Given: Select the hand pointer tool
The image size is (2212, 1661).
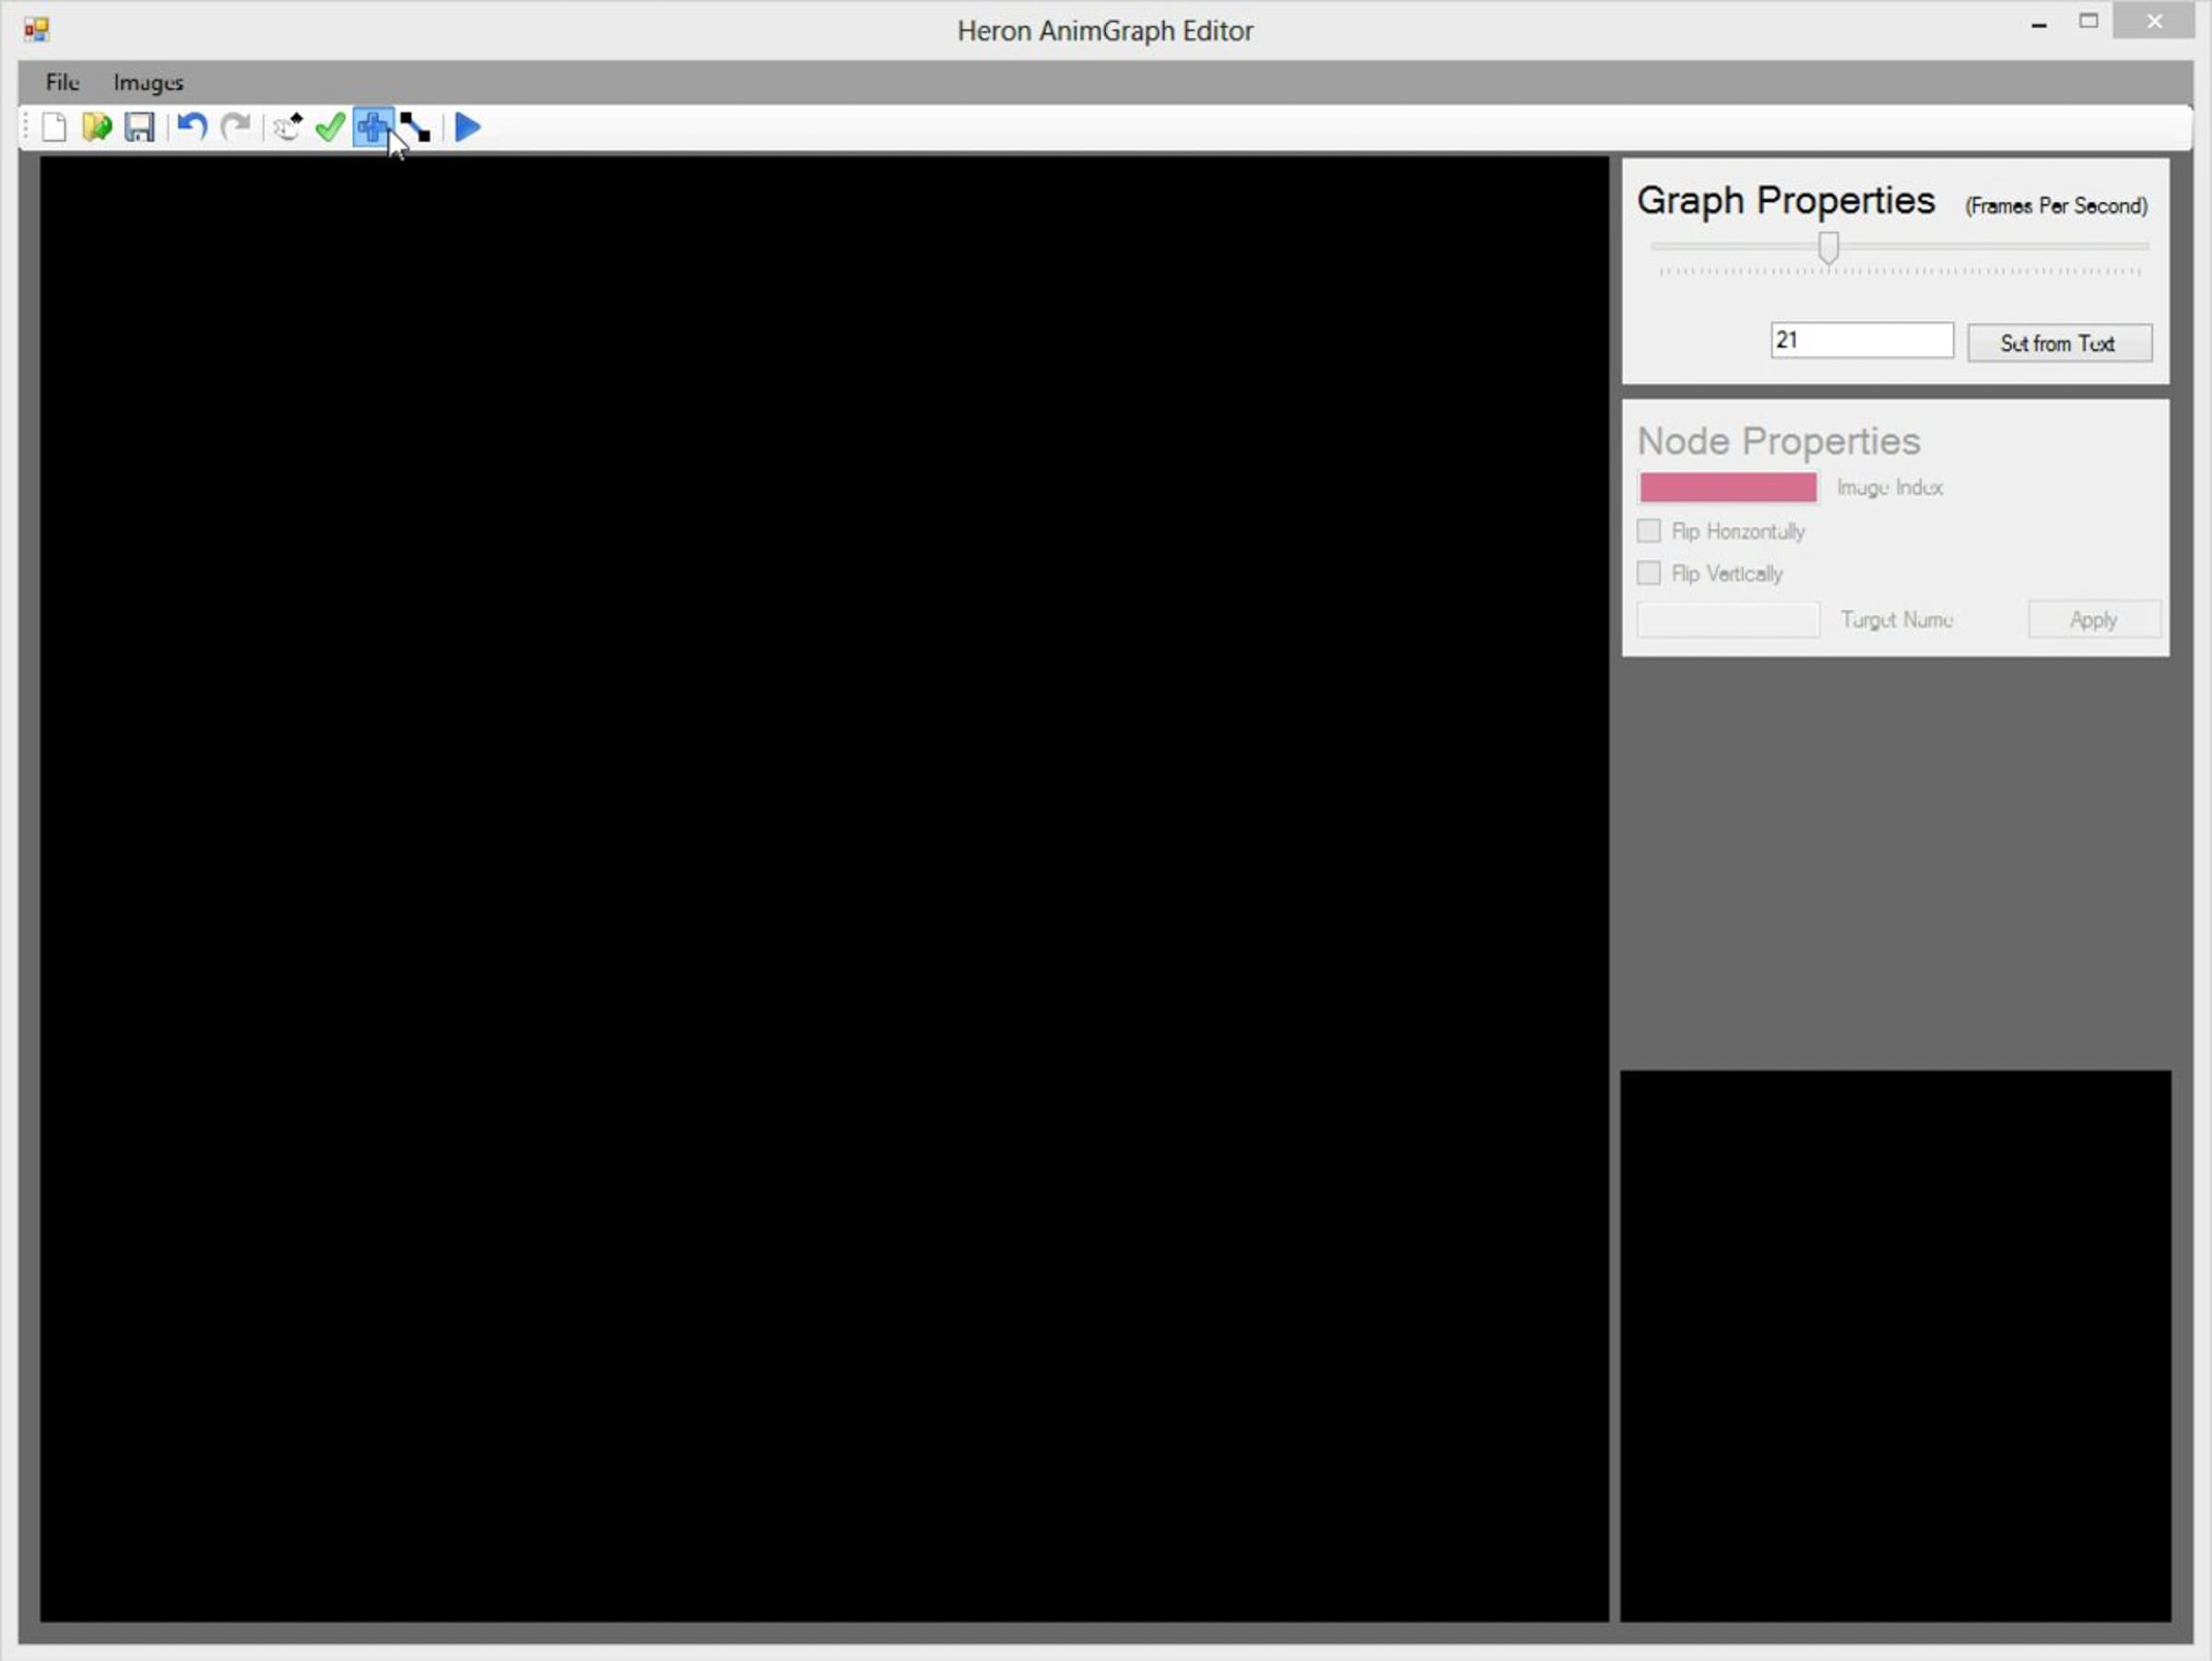Looking at the screenshot, I should [288, 128].
